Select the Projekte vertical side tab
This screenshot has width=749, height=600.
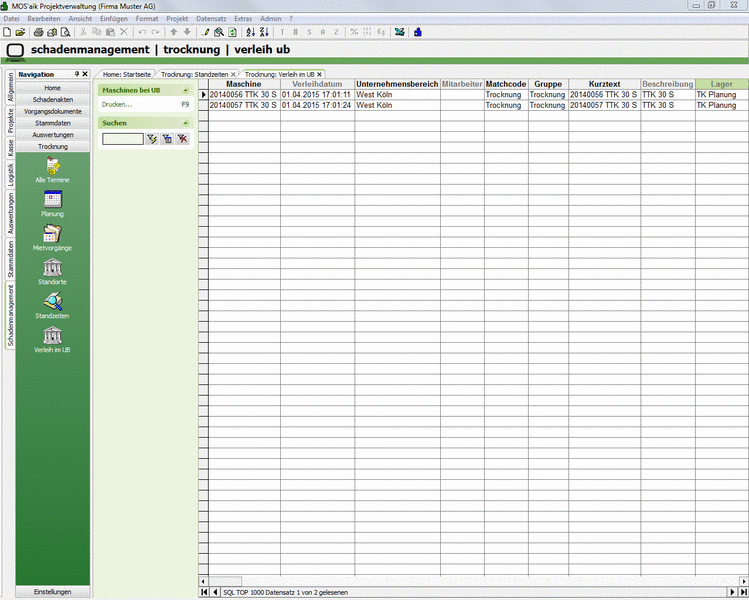(x=10, y=121)
